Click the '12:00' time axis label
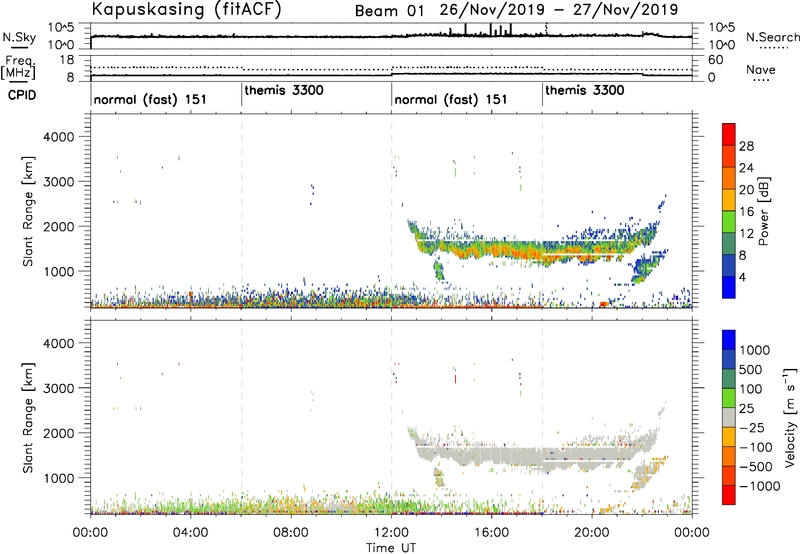This screenshot has height=554, width=800. pos(391,533)
